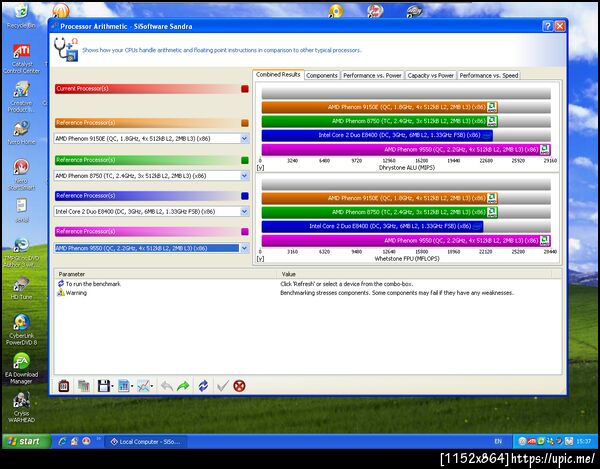The width and height of the screenshot is (600, 469).
Task: Click the blue Refresh arrows icon
Action: pyautogui.click(x=203, y=386)
